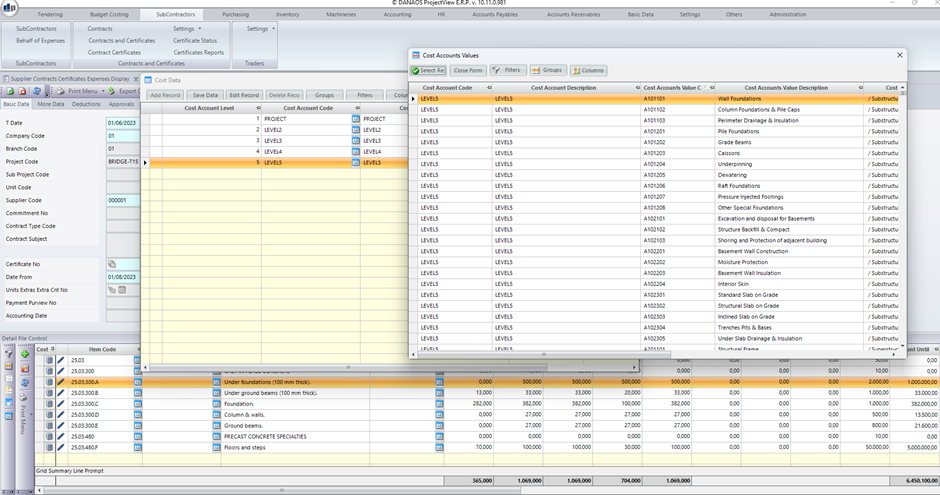
Task: Click the filter funnel icon in Detail File Control
Action: tap(8, 354)
